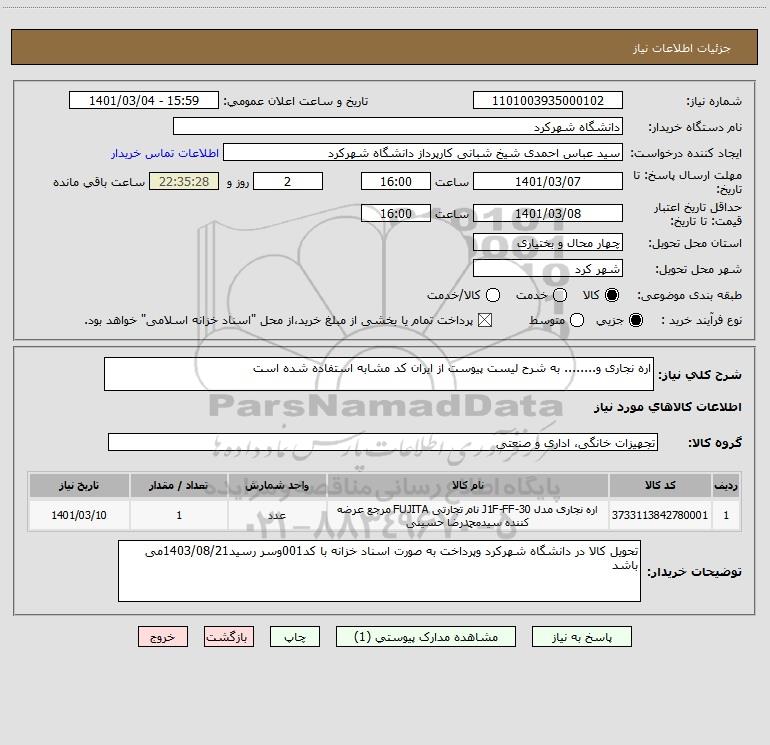Click the goods group field تجهیزات خانگی

[x=383, y=442]
